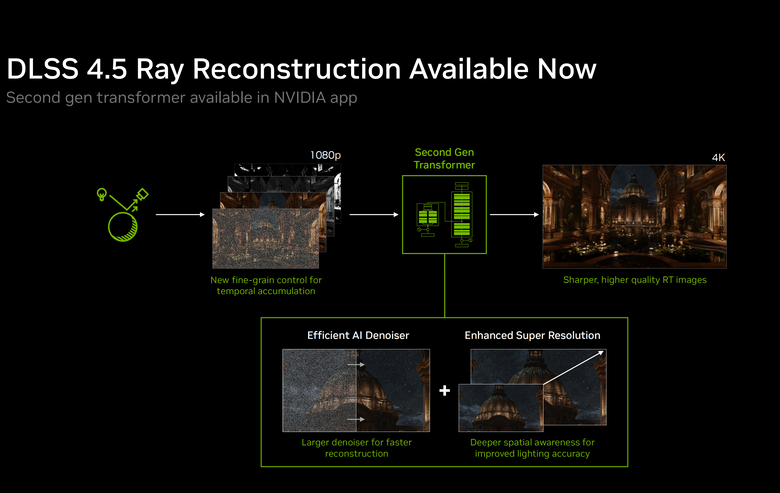Click the subtitle 'Second gen transformer available in NVIDIA app'
This screenshot has height=493, width=780.
click(x=182, y=98)
